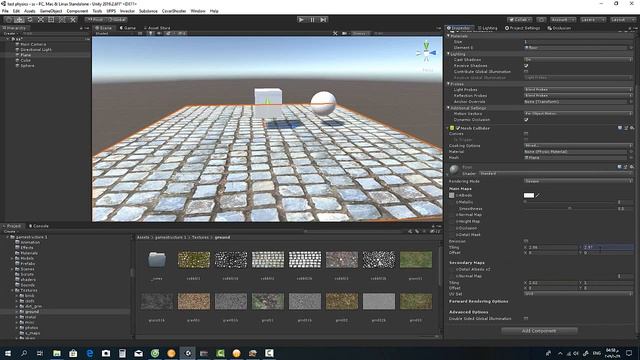Open Shader dropdown for material

[x=555, y=173]
